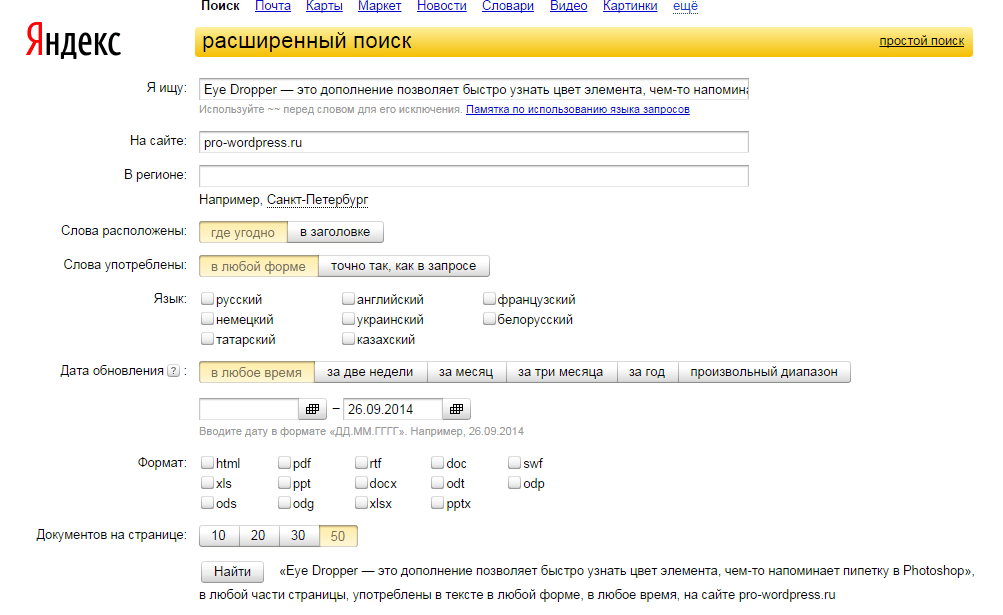Choose 'за месяц' update date

[466, 372]
